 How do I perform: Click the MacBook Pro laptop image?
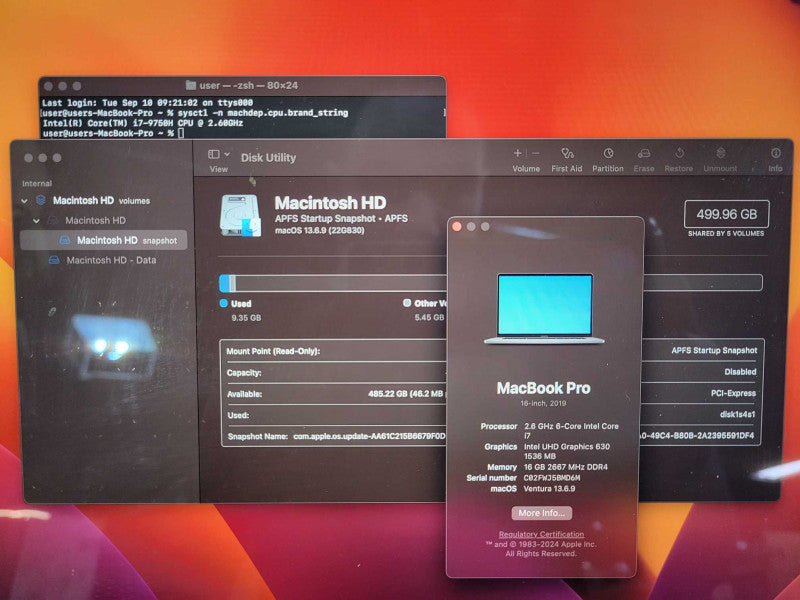tap(544, 309)
